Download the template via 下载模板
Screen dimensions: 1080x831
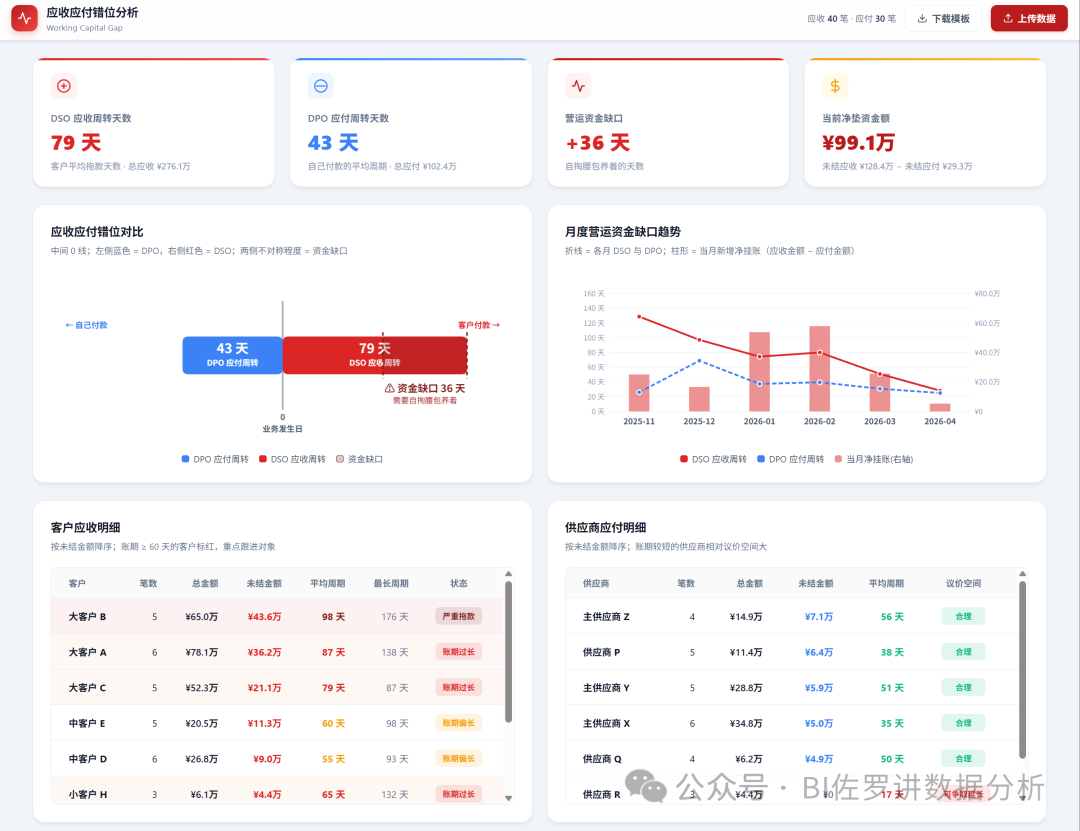(x=943, y=19)
